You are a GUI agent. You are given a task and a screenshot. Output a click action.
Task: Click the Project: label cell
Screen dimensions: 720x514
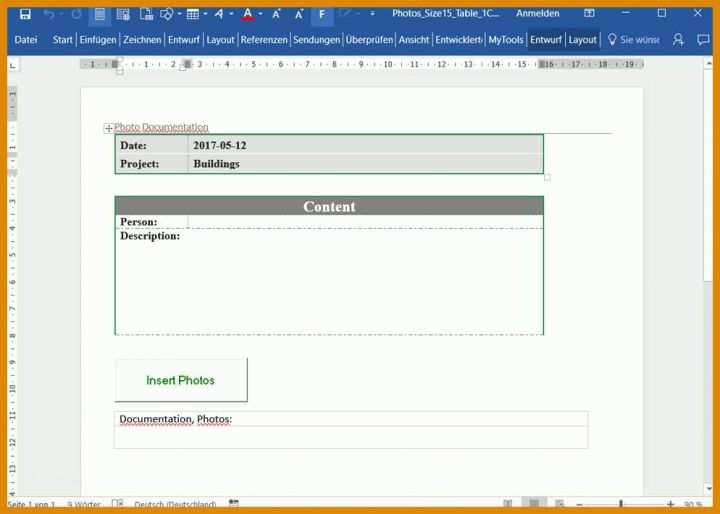[x=152, y=164]
